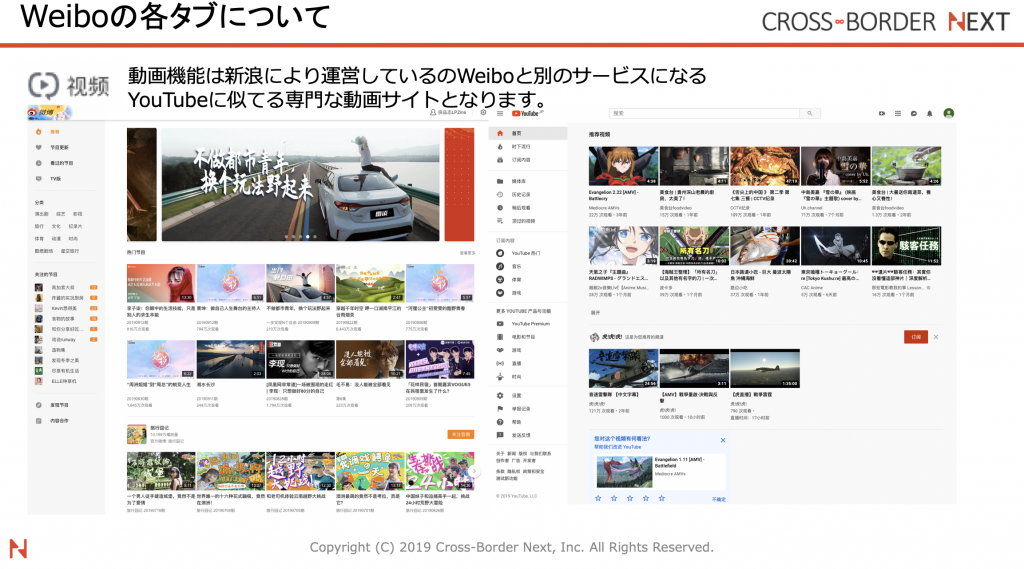Play the '駭客任務' Matrix video thumbnail
The width and height of the screenshot is (1024, 569).
pyautogui.click(x=906, y=246)
